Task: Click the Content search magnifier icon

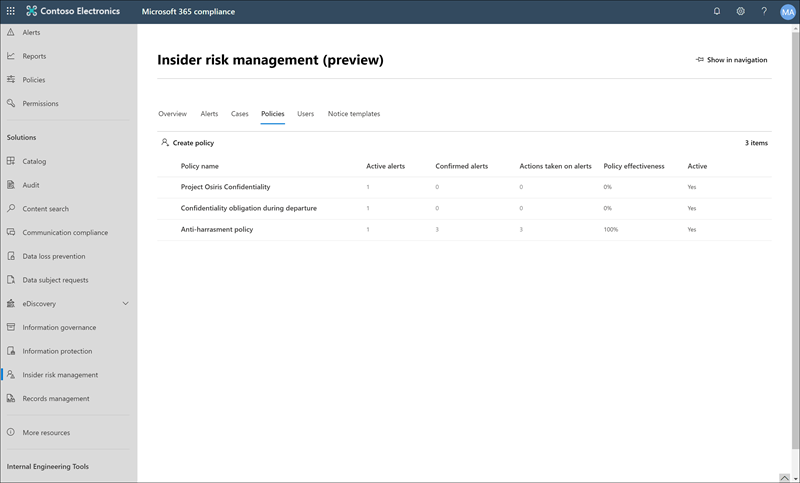Action: tap(11, 208)
